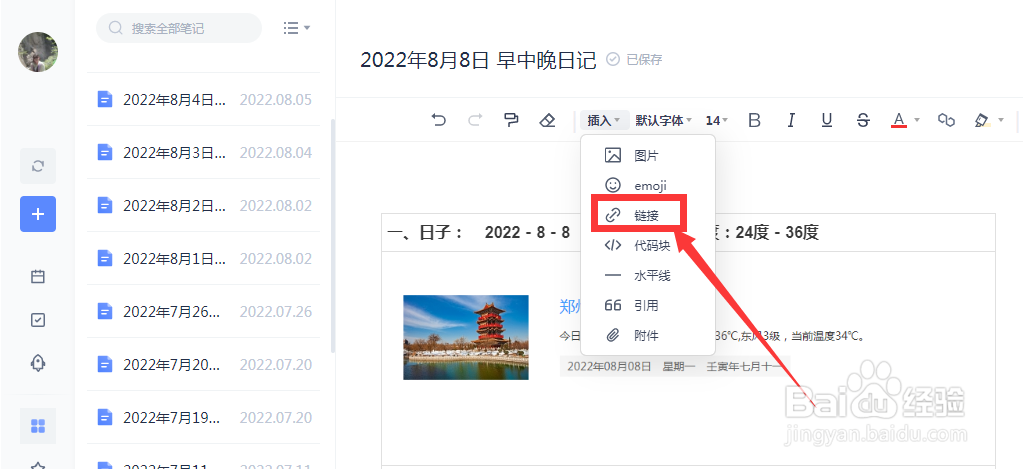
Task: Click the pagoda weather thumbnail image
Action: (x=466, y=337)
